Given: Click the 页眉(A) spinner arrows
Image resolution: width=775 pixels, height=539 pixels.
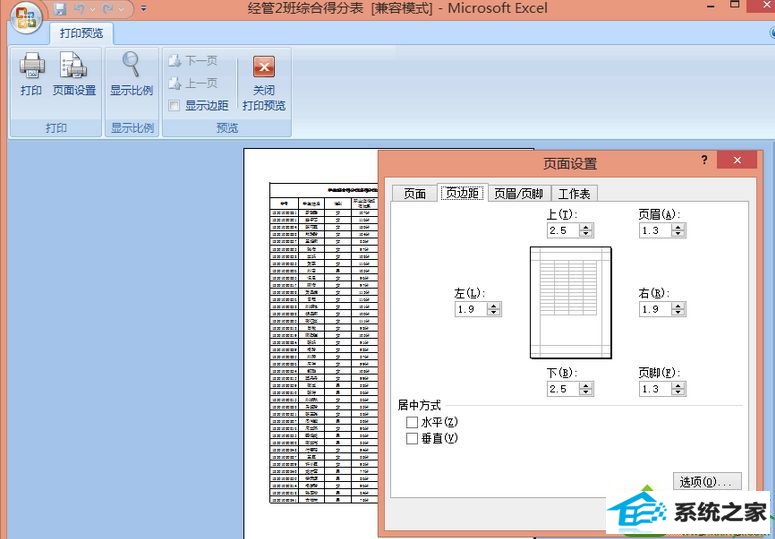Looking at the screenshot, I should 678,230.
